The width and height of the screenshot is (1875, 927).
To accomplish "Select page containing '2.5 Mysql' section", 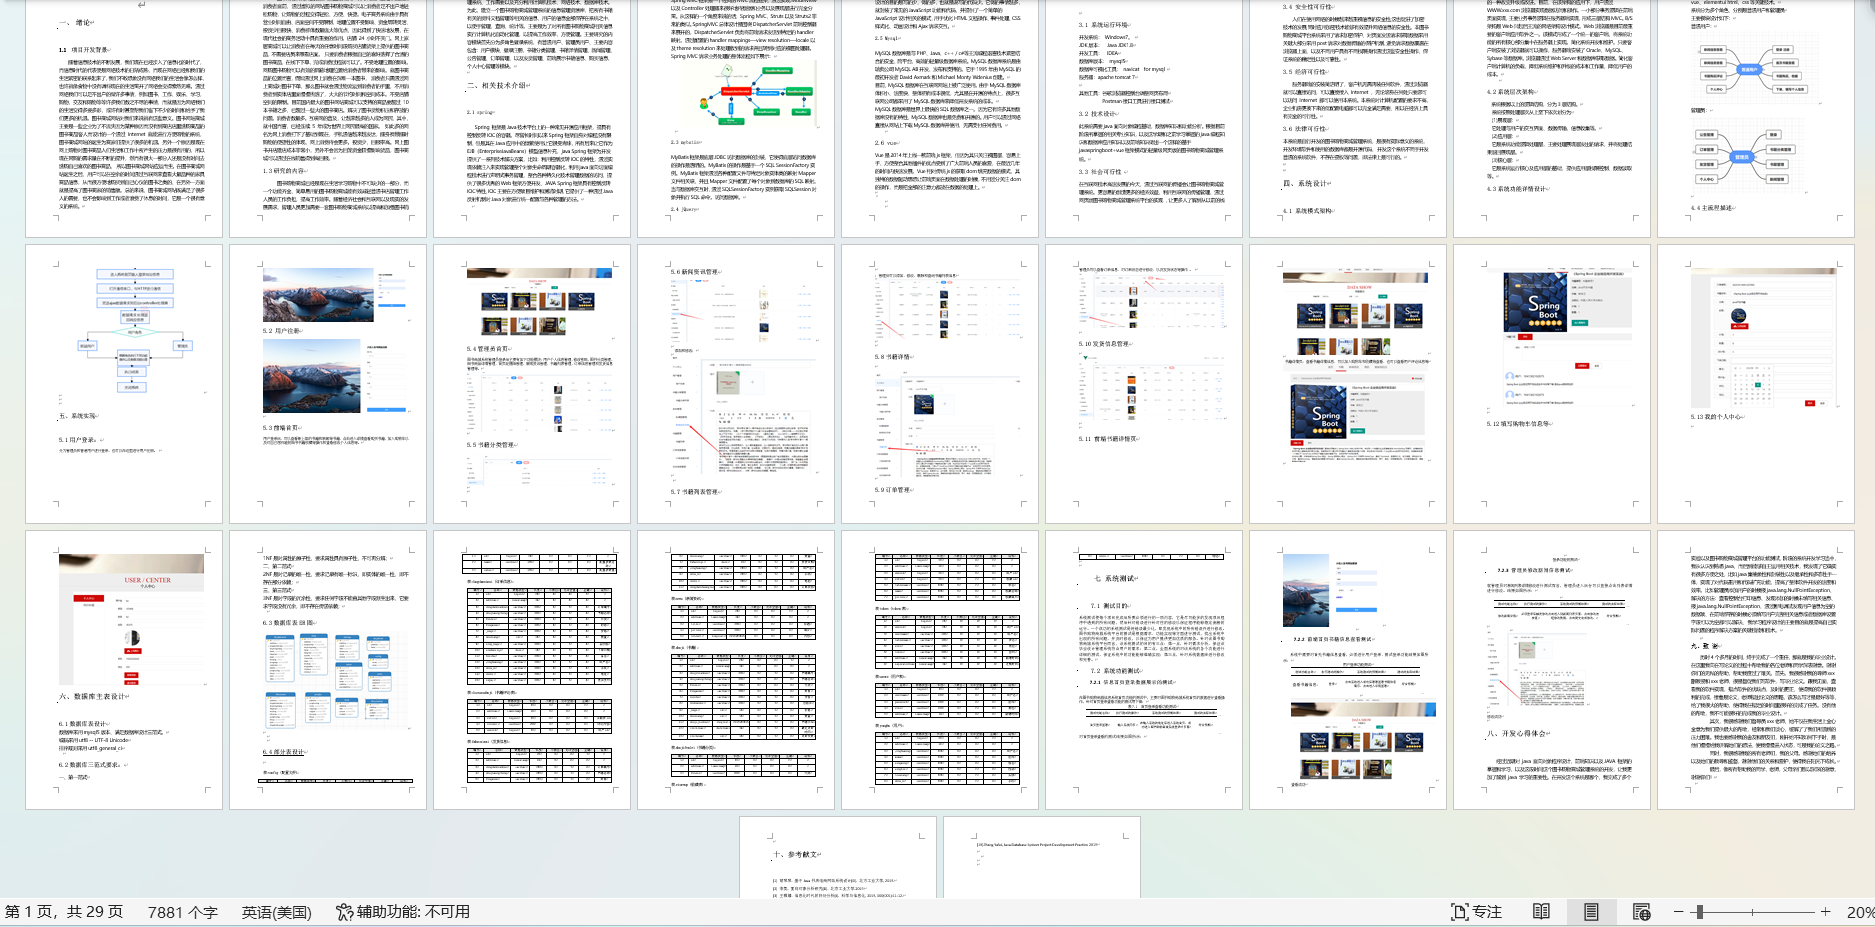I will (940, 119).
